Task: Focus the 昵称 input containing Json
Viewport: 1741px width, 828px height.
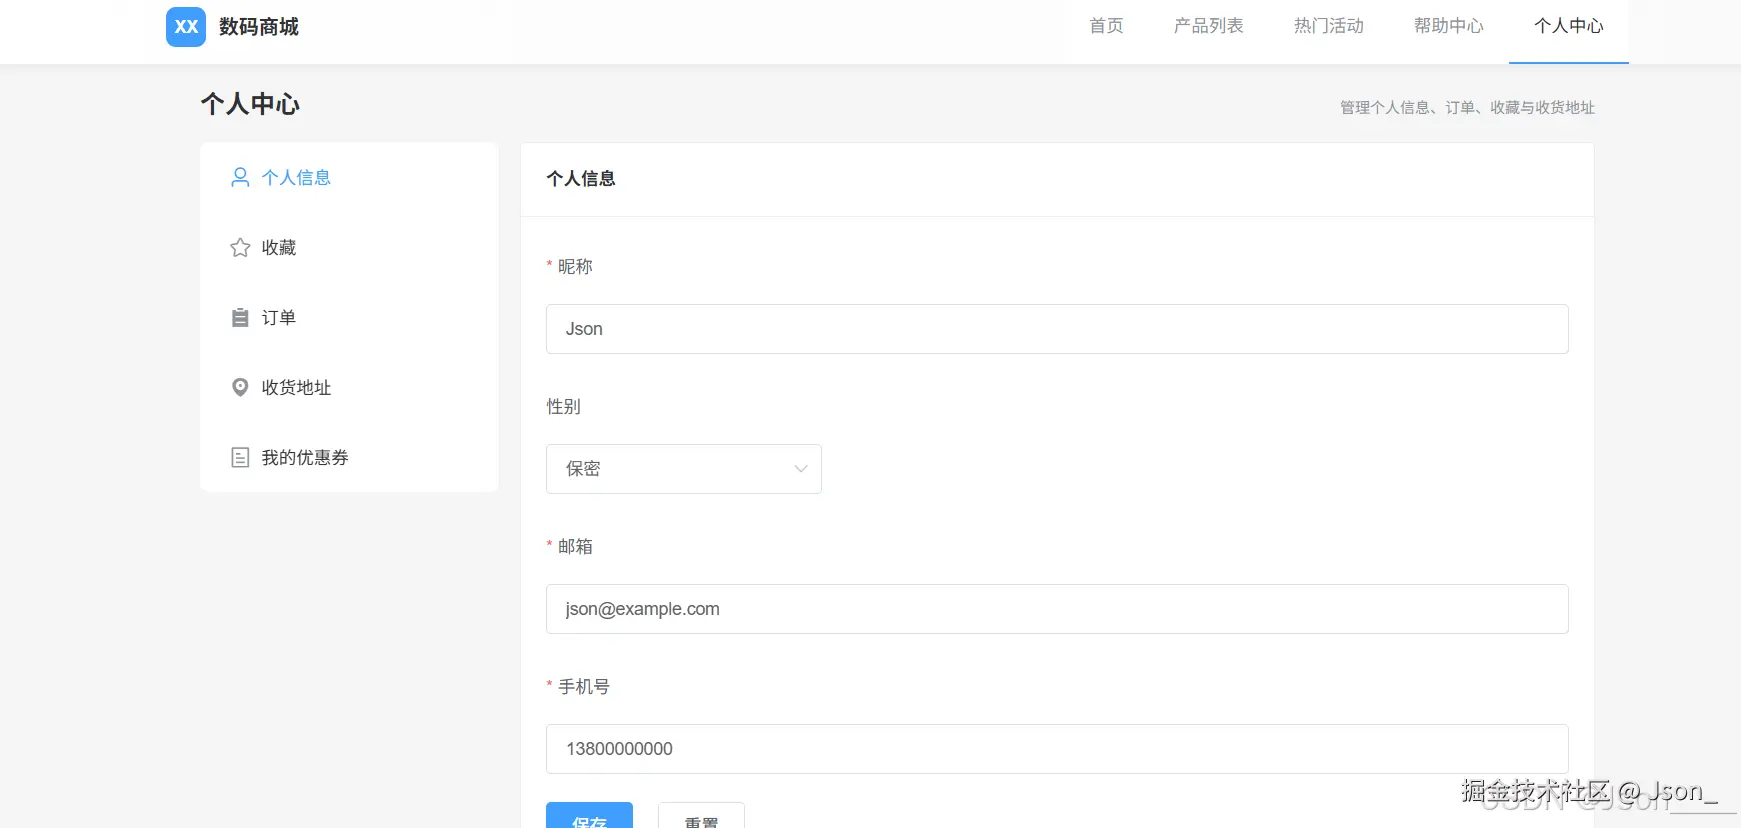Action: [1057, 329]
